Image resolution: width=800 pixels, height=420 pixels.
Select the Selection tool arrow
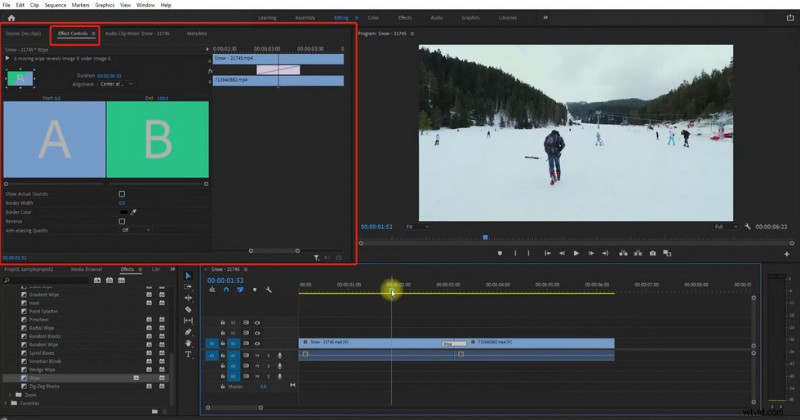(x=188, y=276)
